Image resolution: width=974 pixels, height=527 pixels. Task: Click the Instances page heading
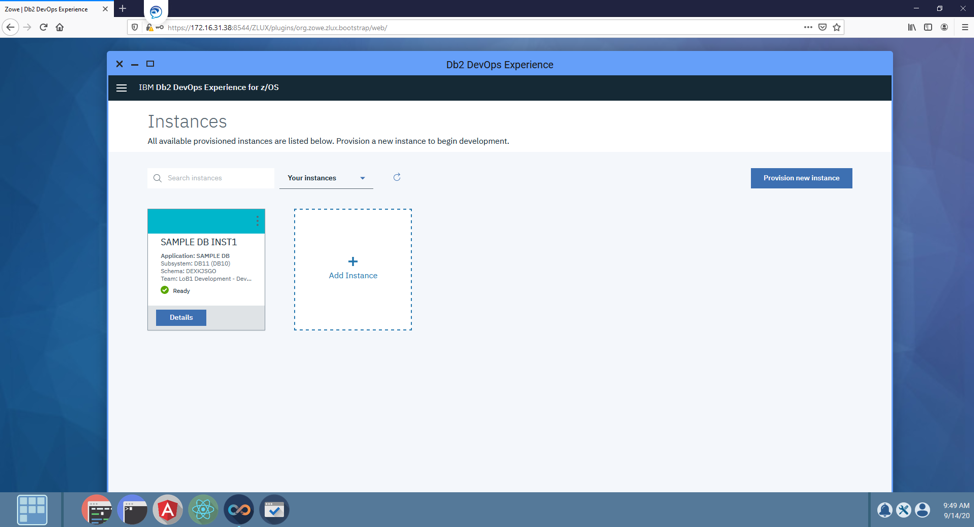tap(187, 122)
